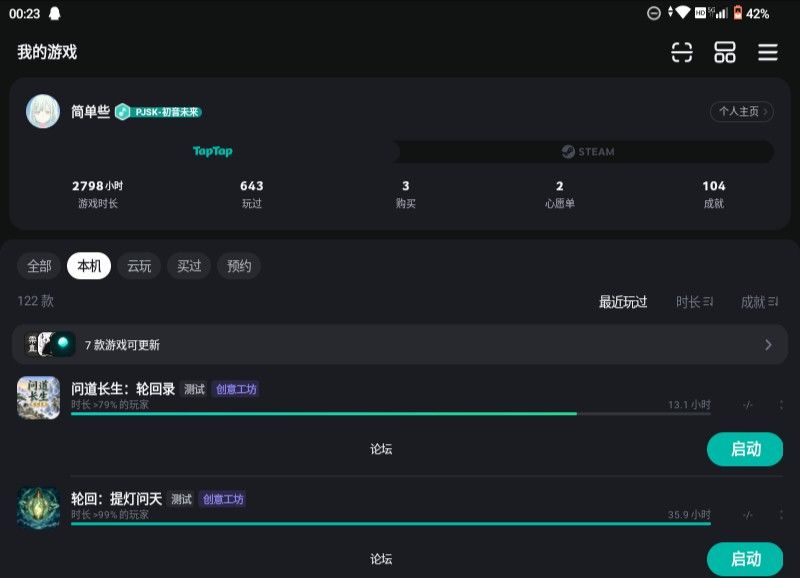Open 论坛 for 轮回：提灯问天
The width and height of the screenshot is (800, 578).
tap(381, 559)
